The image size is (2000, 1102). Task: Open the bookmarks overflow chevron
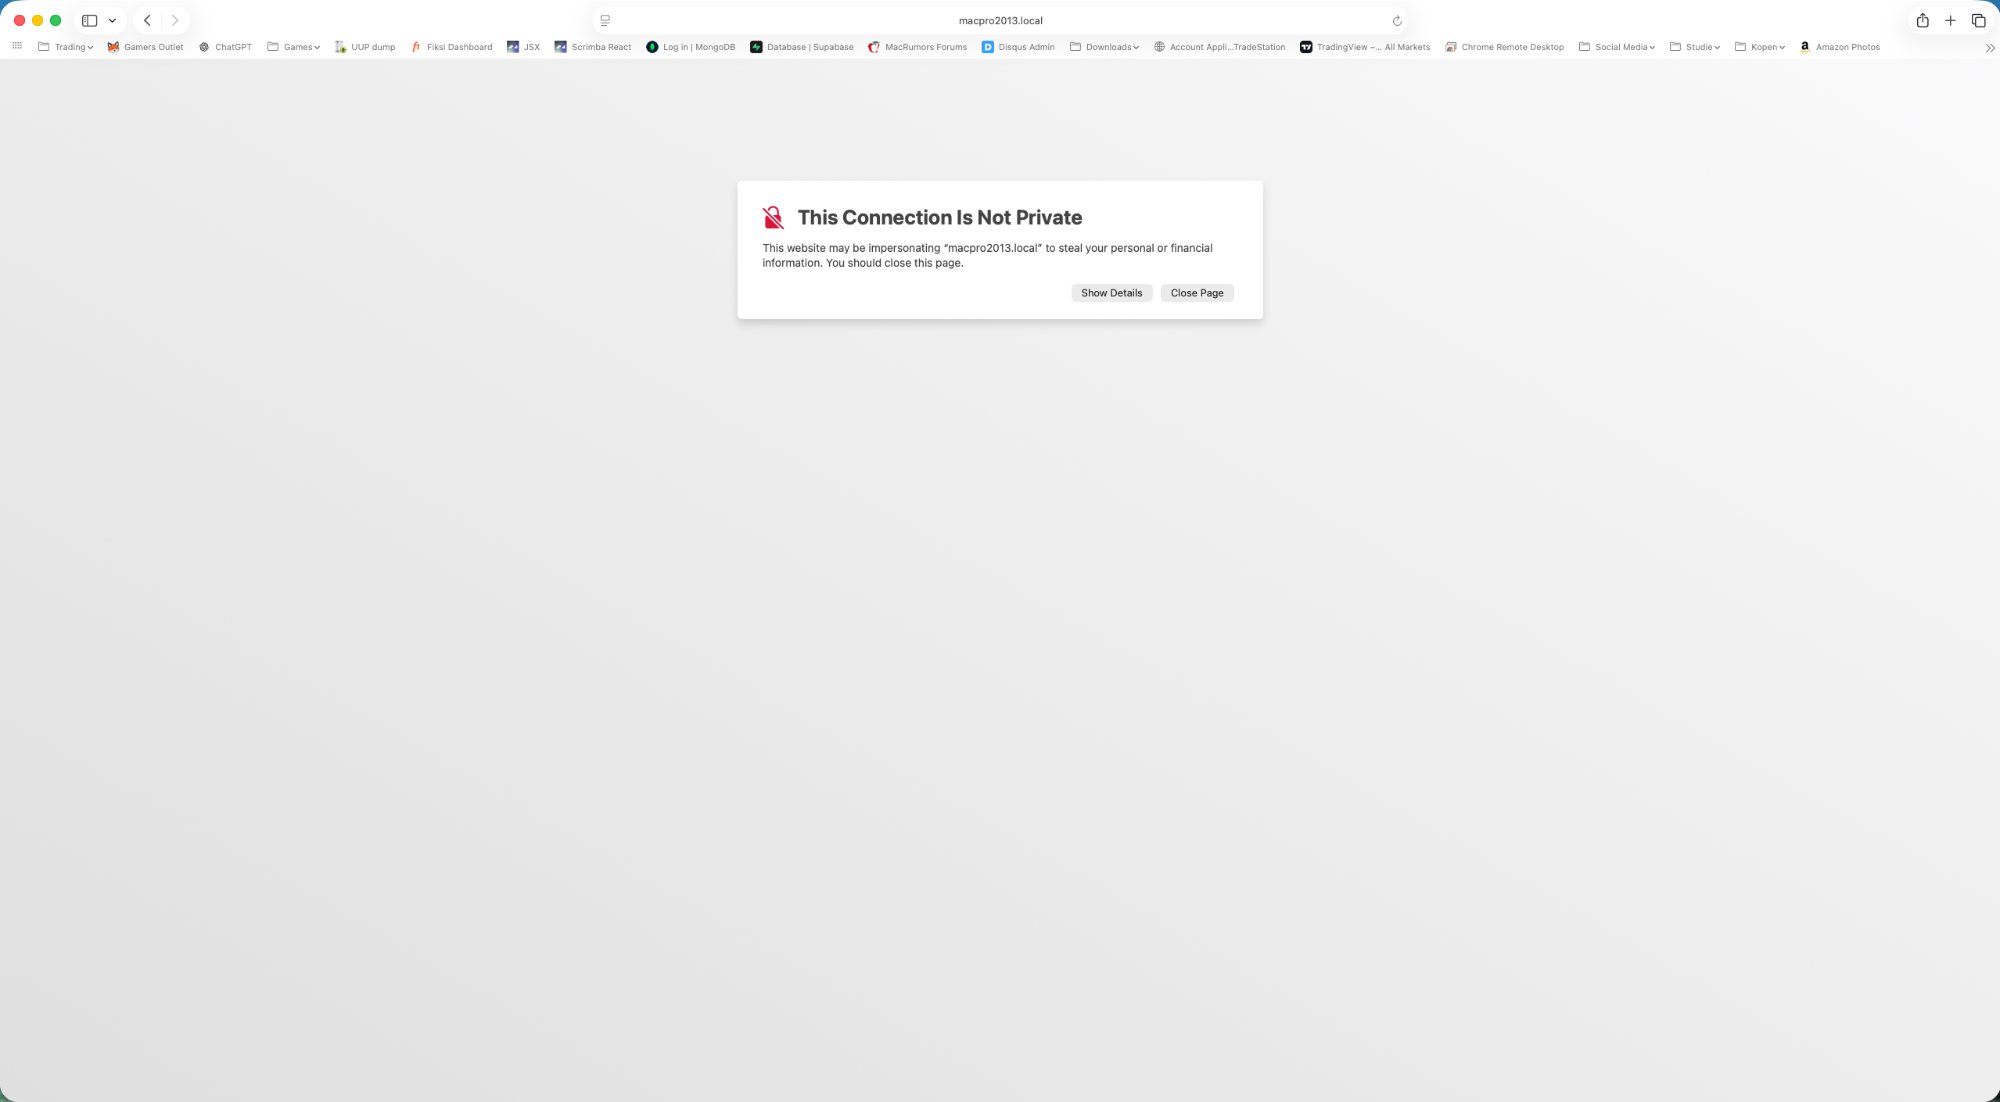pyautogui.click(x=1990, y=47)
